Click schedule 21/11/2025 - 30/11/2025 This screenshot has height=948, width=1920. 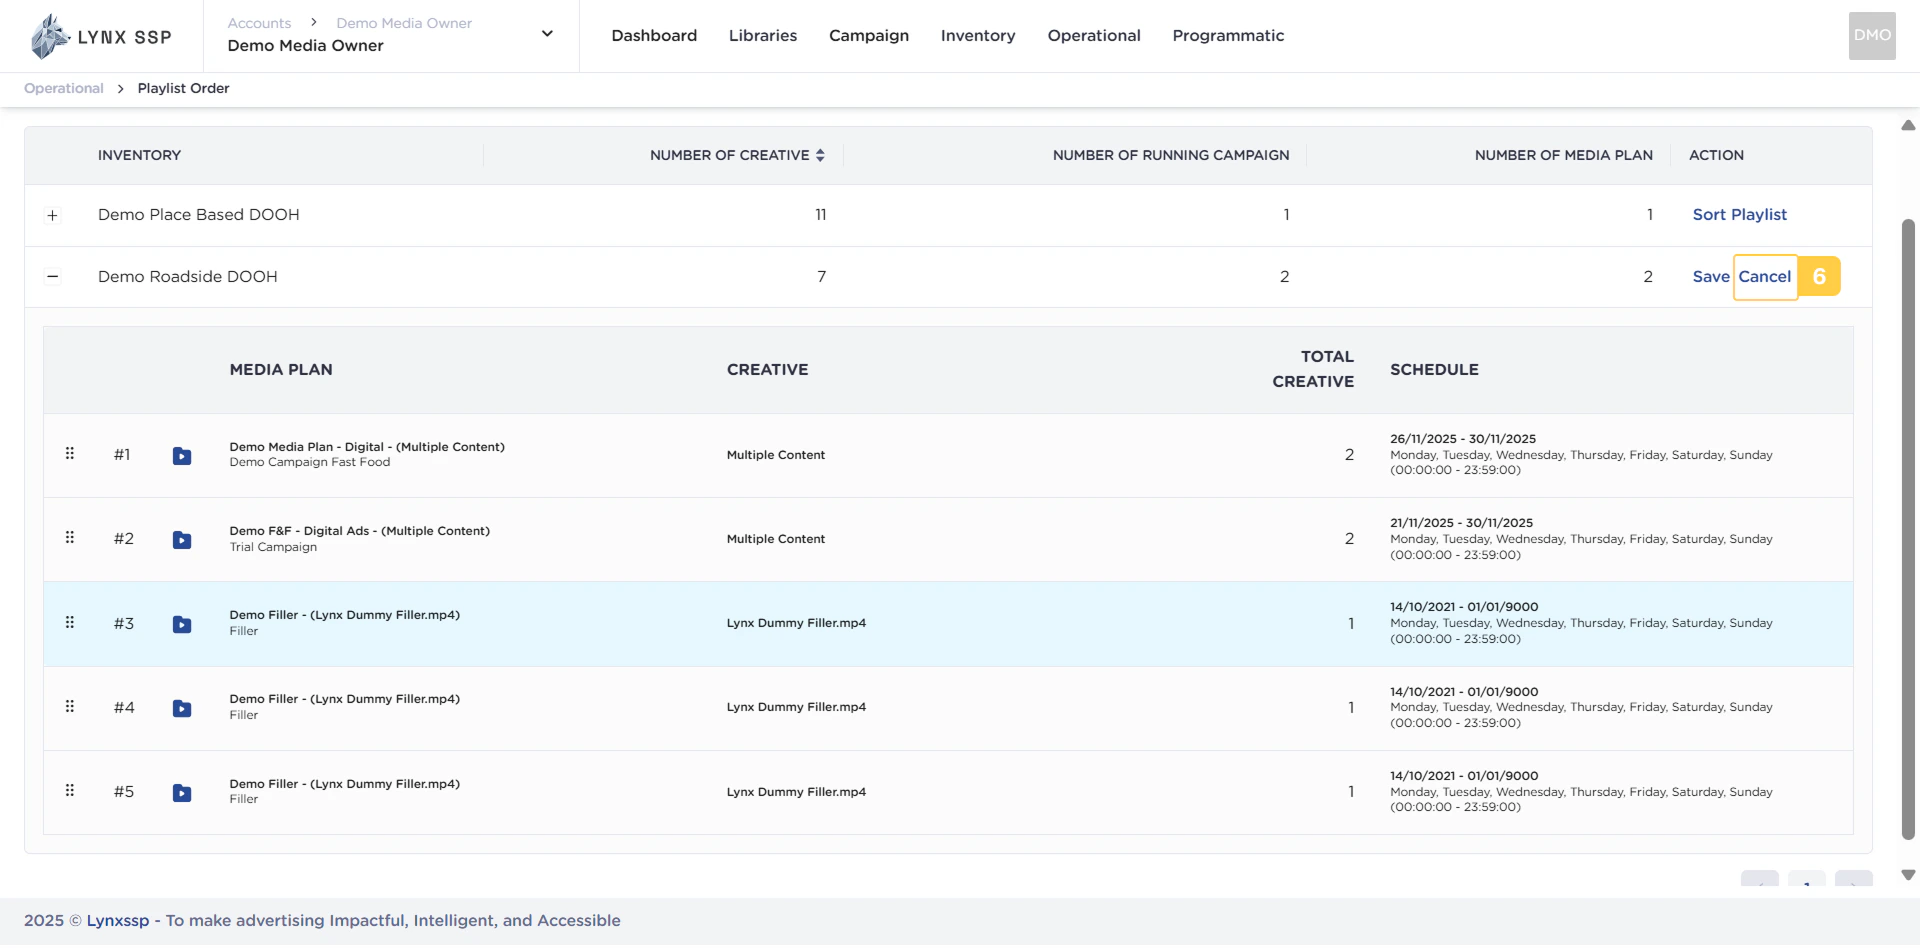pos(1461,523)
